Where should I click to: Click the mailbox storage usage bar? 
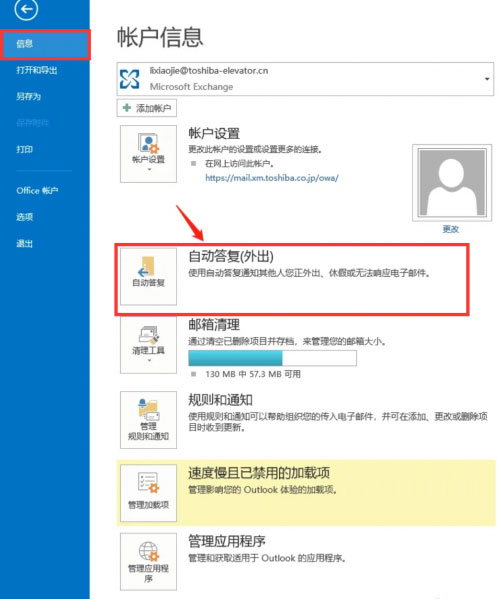(272, 358)
